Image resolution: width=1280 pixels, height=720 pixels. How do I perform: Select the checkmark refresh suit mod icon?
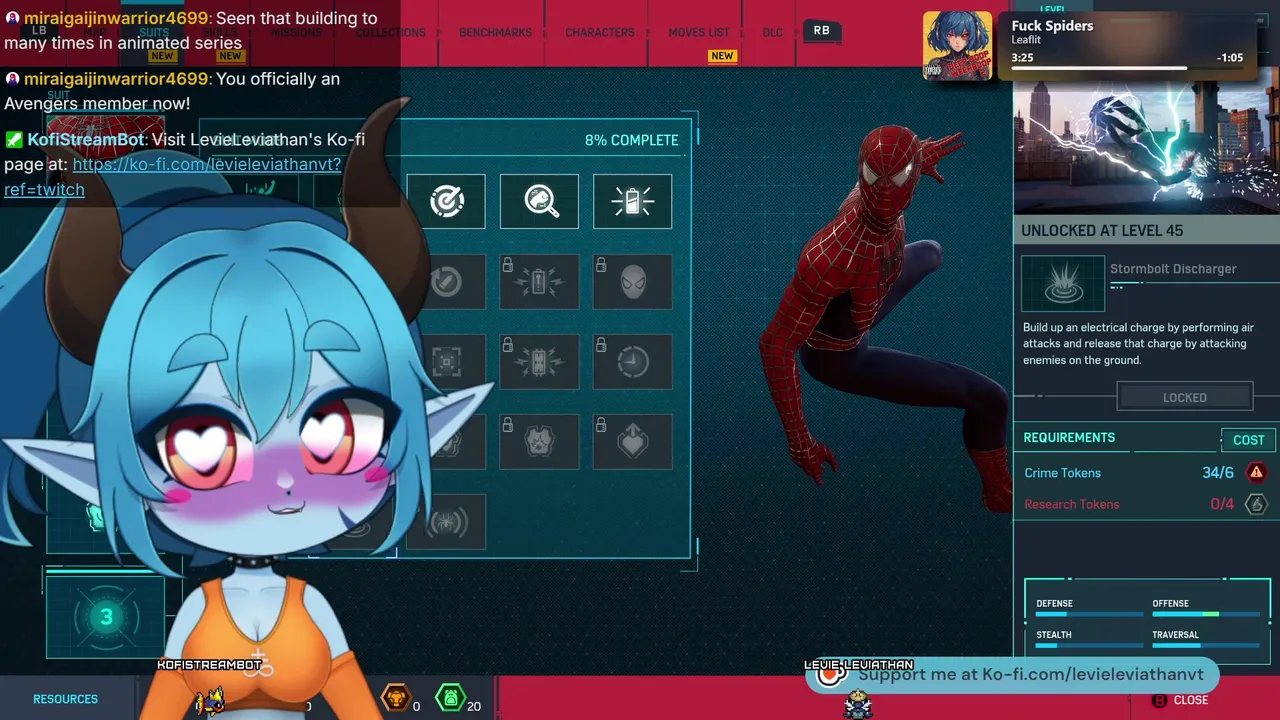pos(449,281)
